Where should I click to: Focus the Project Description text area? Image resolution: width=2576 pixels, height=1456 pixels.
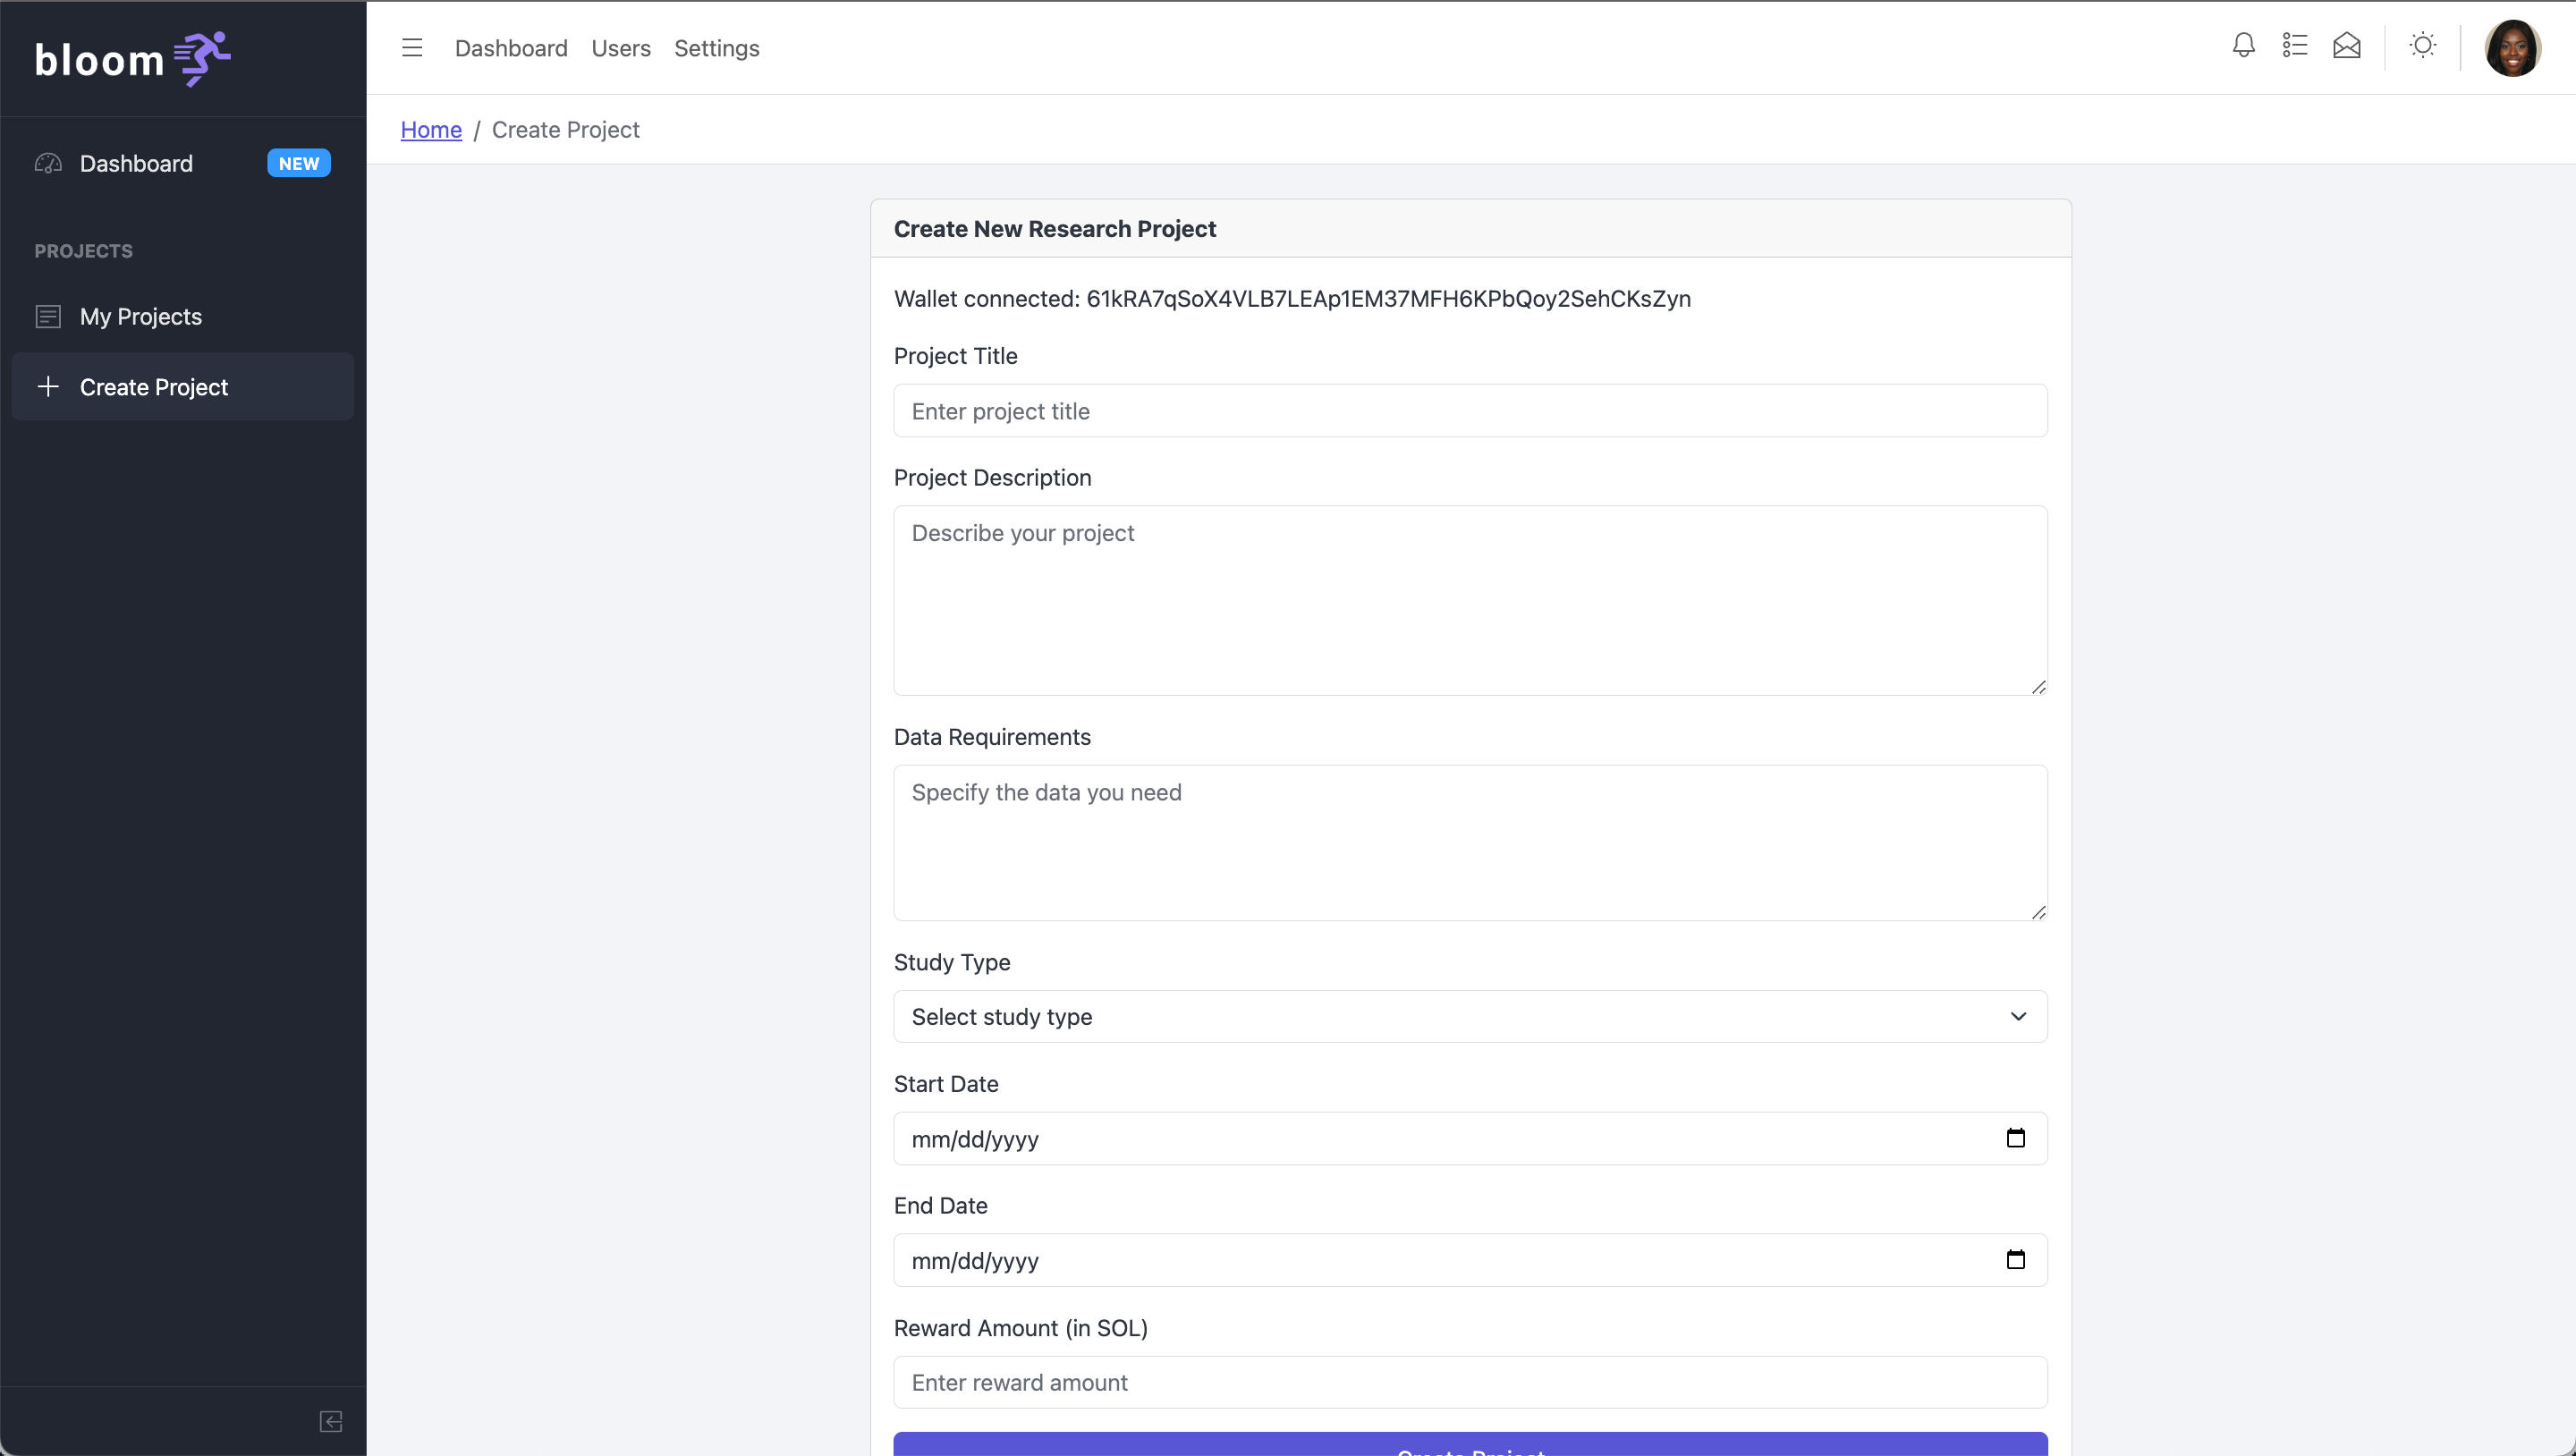(x=1470, y=600)
